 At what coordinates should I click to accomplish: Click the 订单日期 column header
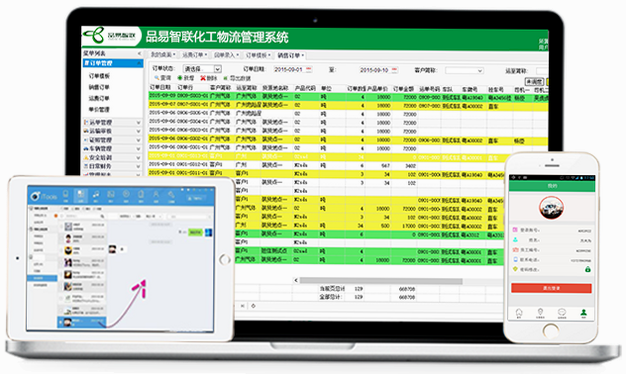pyautogui.click(x=160, y=87)
